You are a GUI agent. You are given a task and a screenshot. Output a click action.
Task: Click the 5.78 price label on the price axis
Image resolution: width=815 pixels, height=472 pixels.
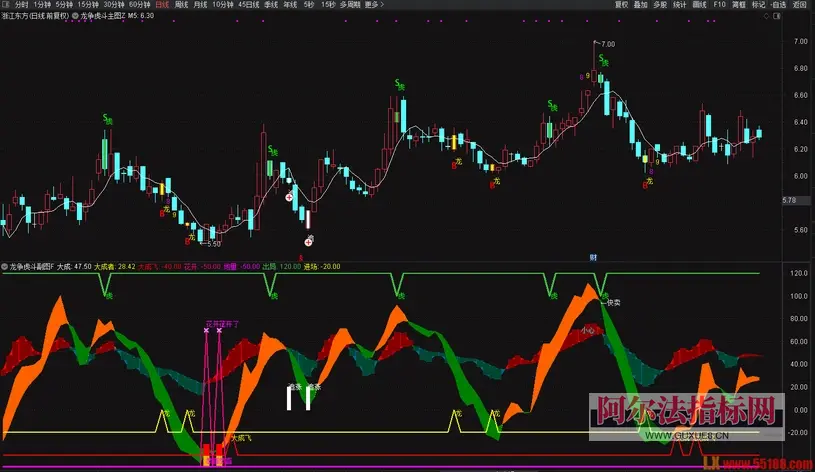click(788, 201)
